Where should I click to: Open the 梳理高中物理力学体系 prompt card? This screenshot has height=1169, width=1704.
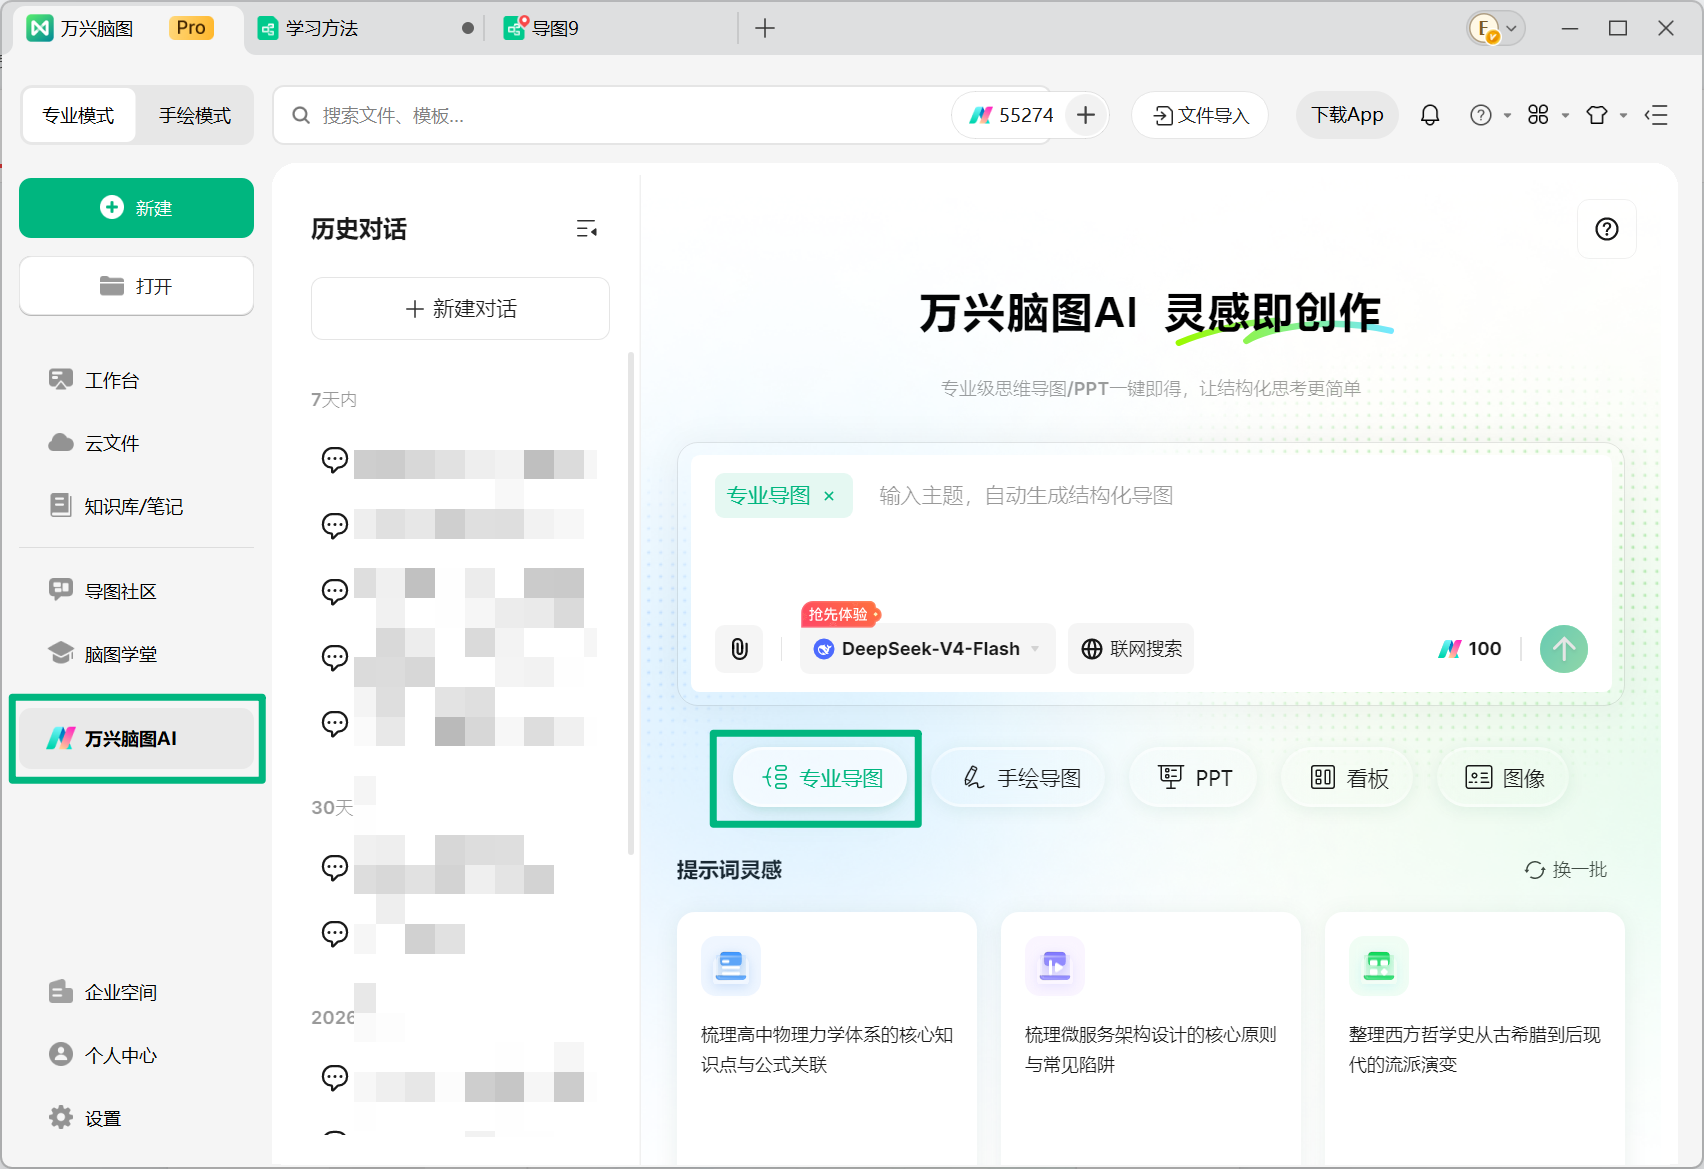827,1038
